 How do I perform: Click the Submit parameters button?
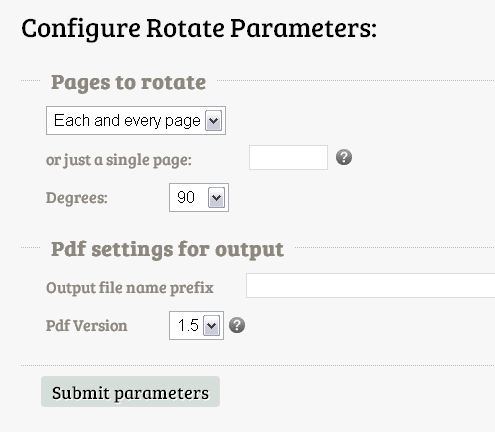(x=130, y=392)
